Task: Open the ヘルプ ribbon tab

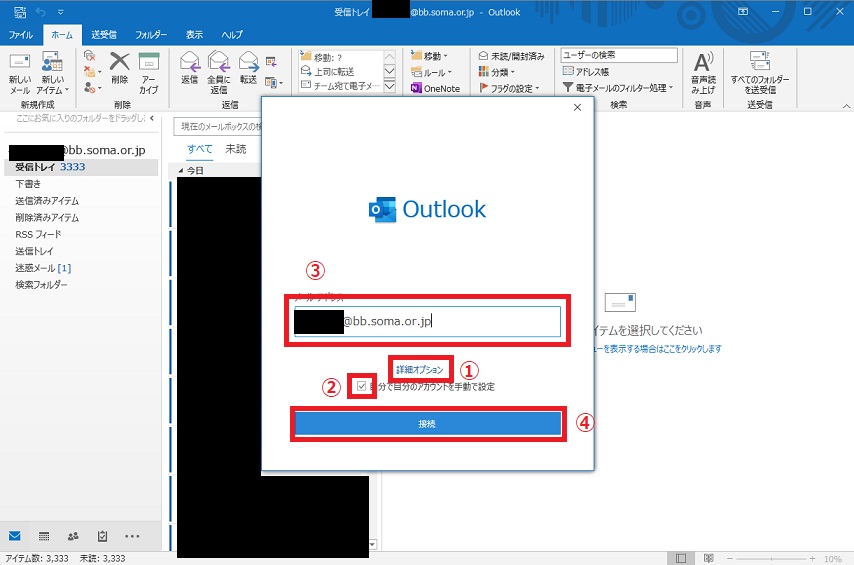Action: coord(231,34)
